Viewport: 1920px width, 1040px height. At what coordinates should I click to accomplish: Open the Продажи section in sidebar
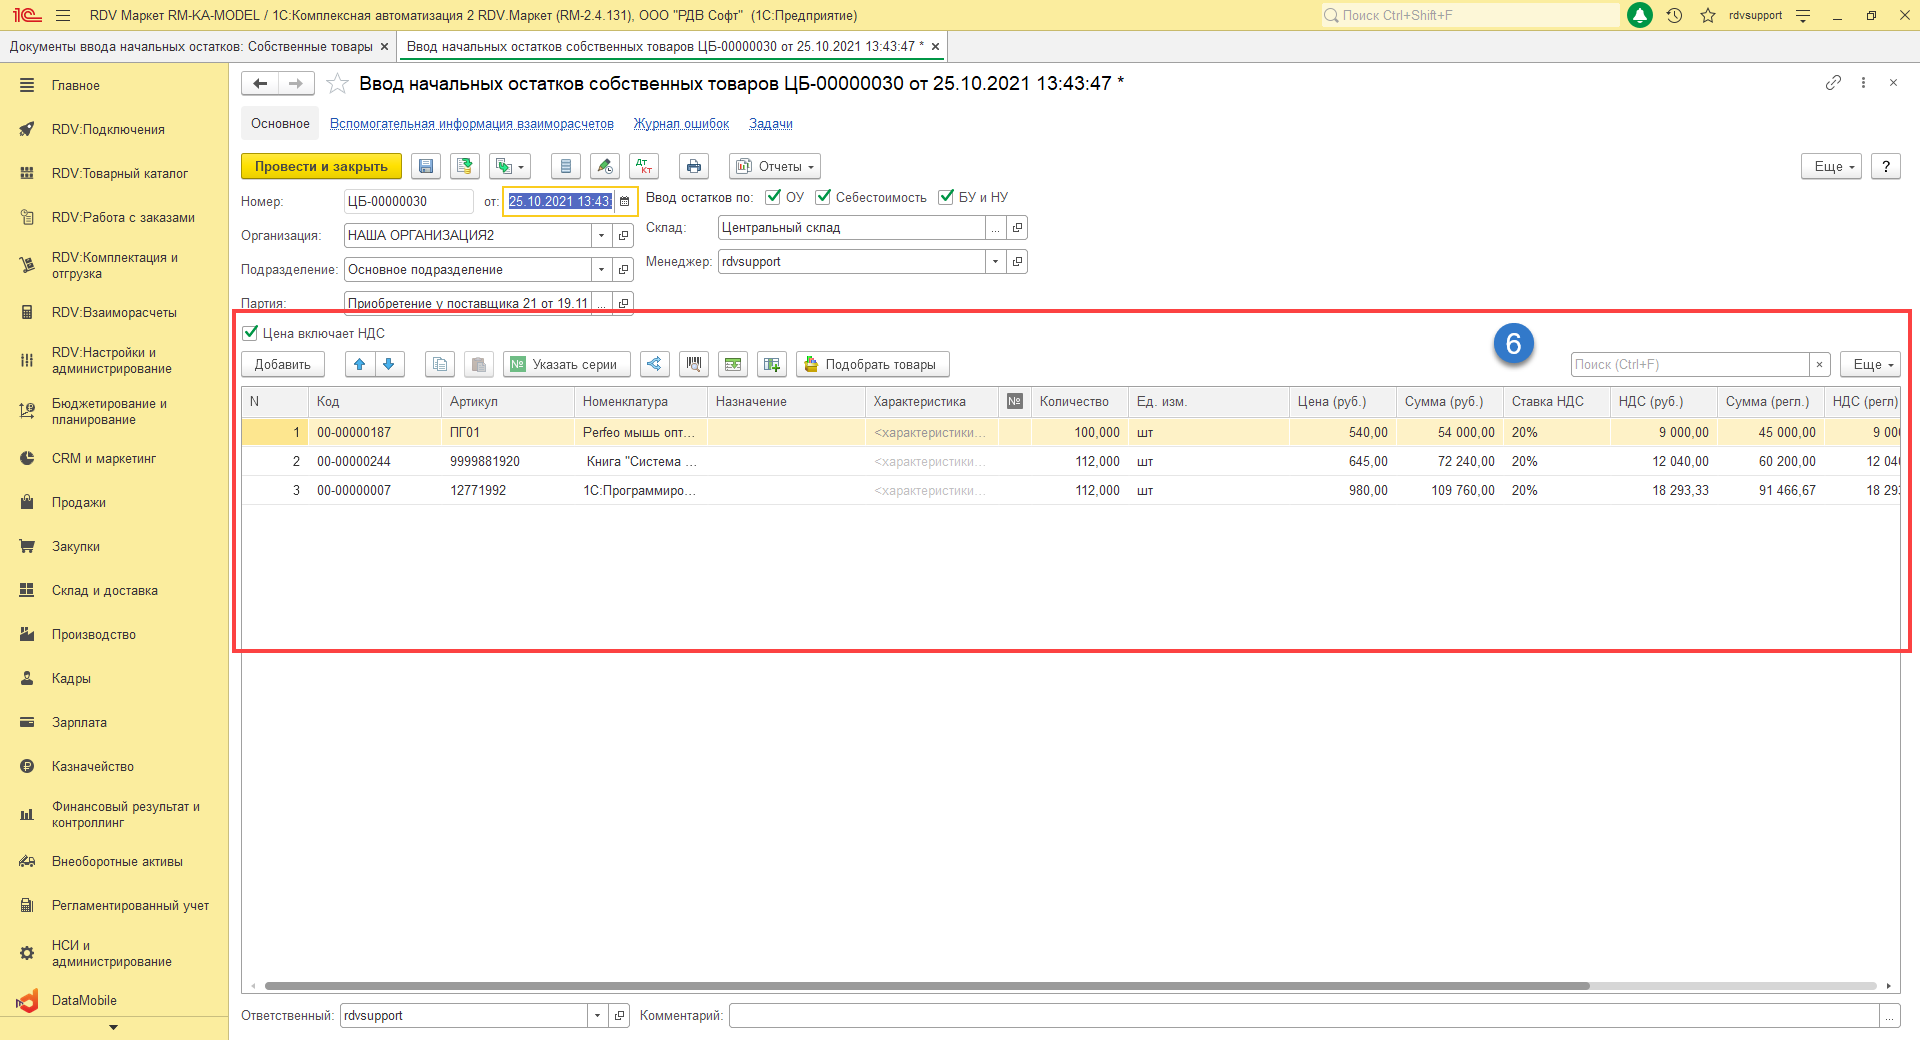78,502
